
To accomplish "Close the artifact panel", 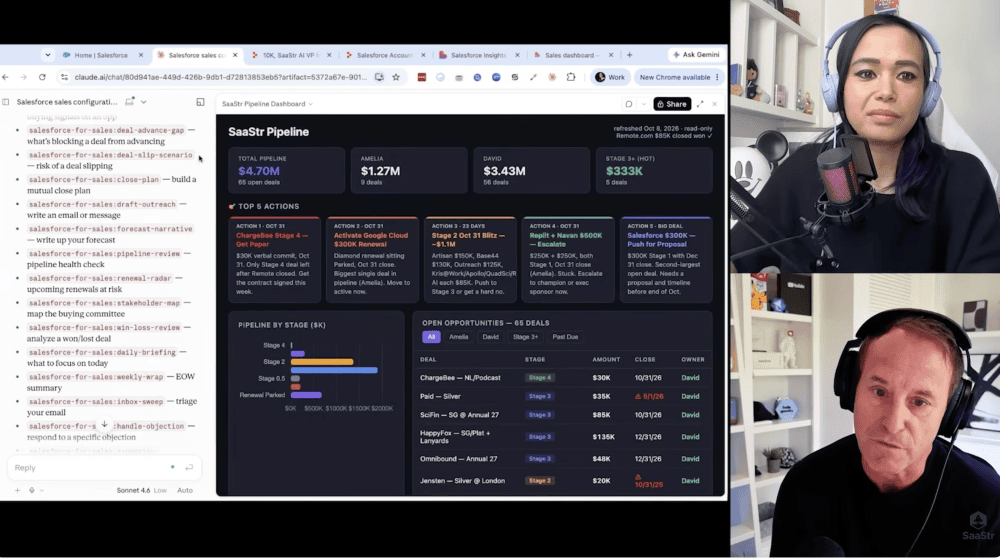I will tap(715, 104).
